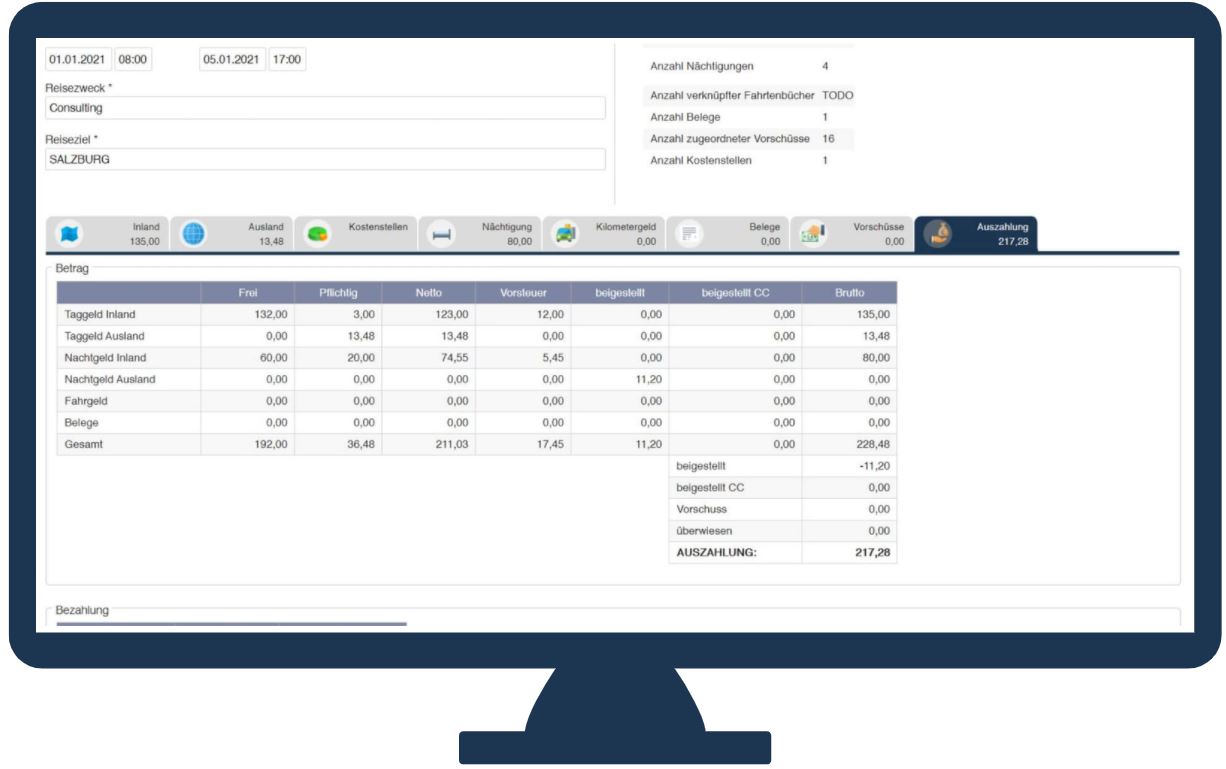
Task: Click the money icon on Vorschüsse tab
Action: click(x=811, y=234)
